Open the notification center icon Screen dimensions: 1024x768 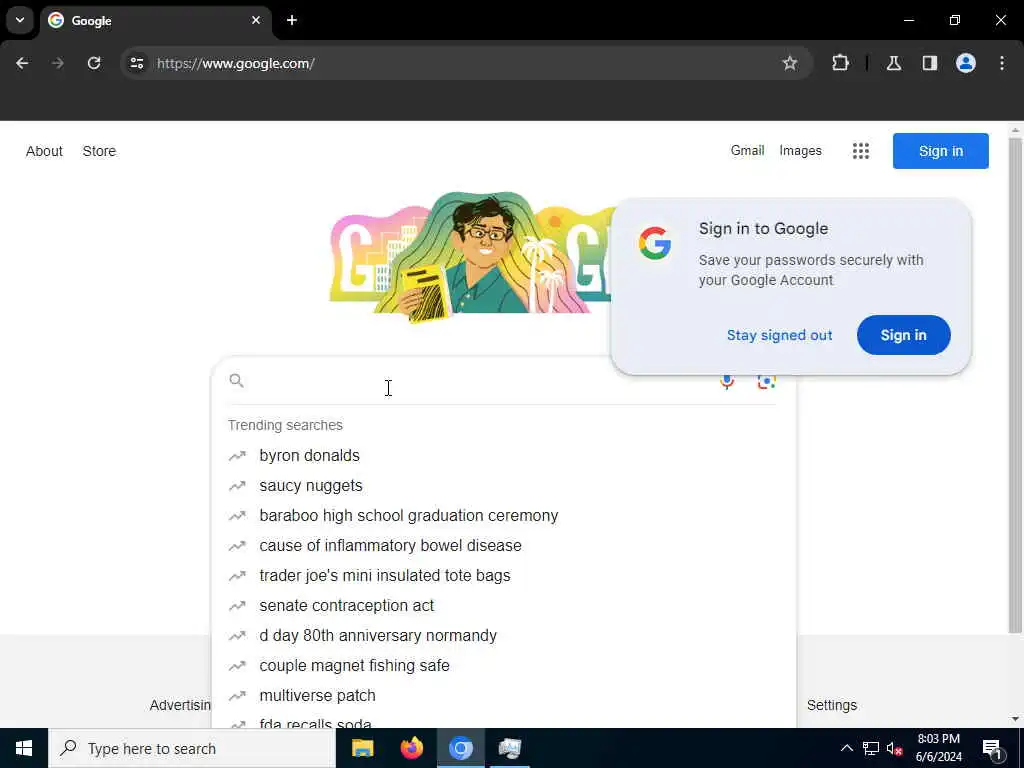[992, 748]
